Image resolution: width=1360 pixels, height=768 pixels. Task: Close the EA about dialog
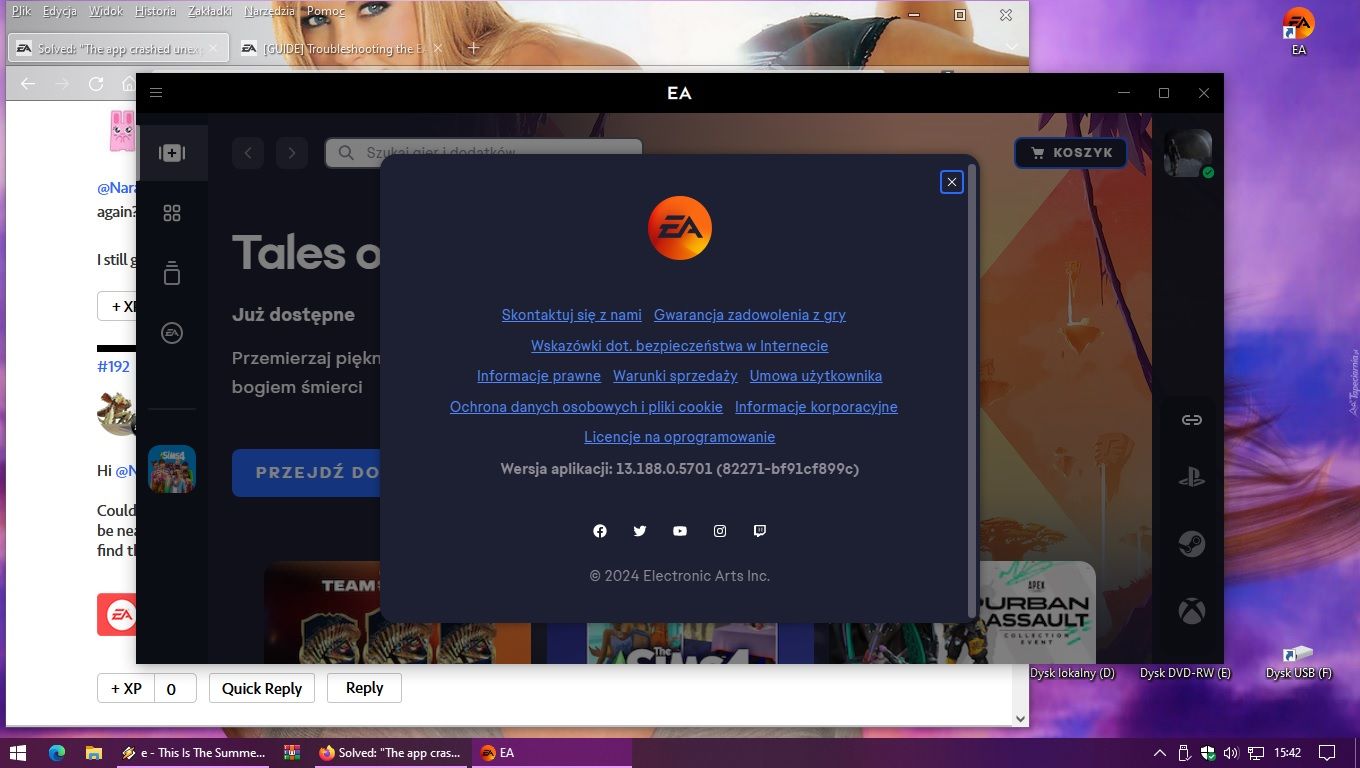pos(951,182)
